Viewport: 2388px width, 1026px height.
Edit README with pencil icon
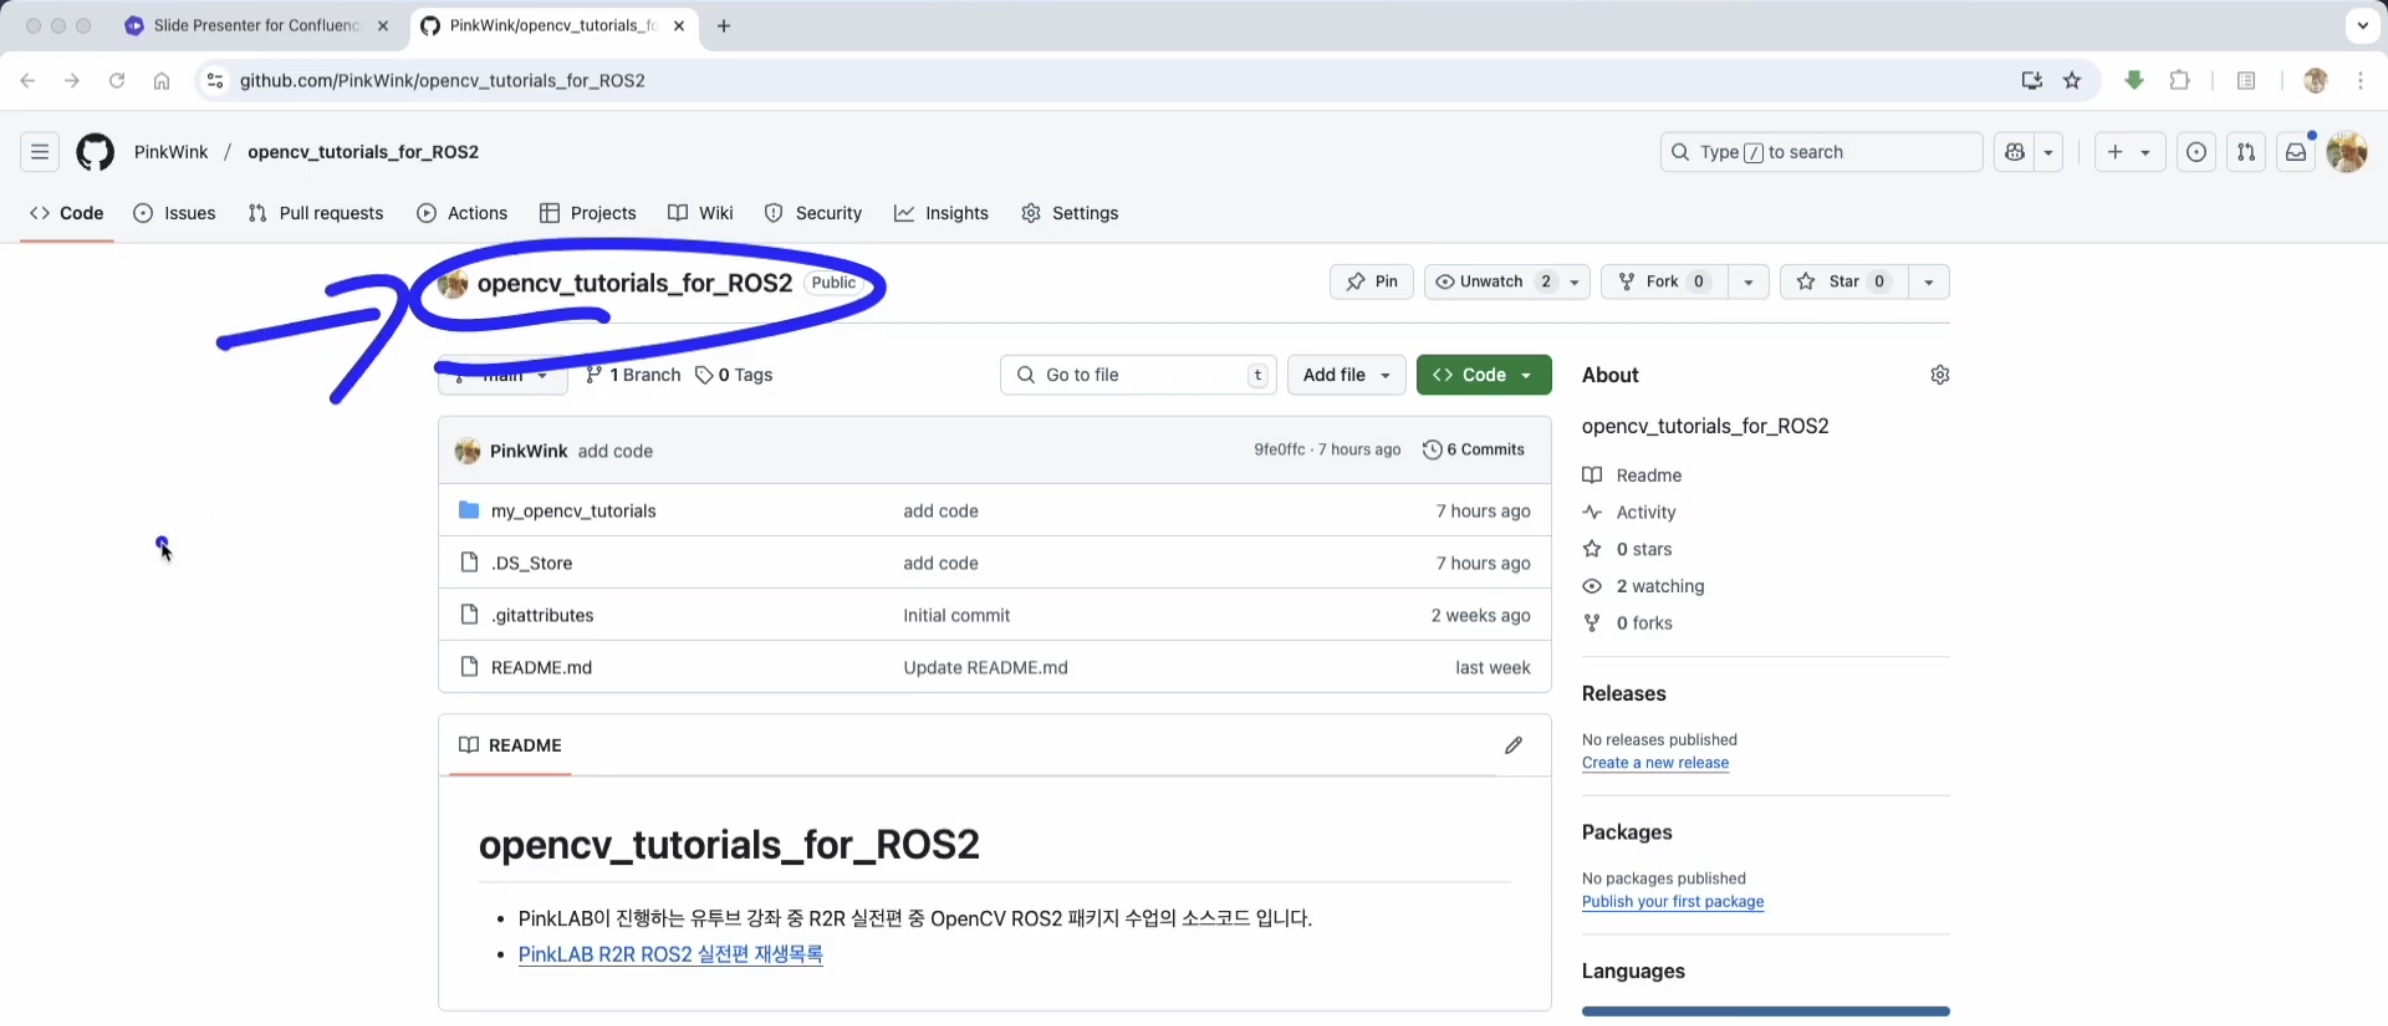(x=1513, y=745)
